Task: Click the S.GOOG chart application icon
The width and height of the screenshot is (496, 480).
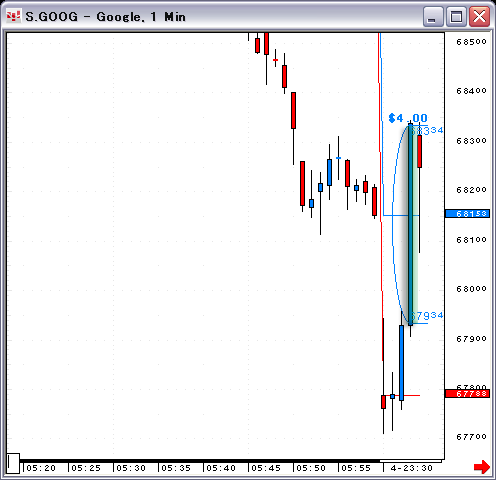Action: click(x=13, y=16)
